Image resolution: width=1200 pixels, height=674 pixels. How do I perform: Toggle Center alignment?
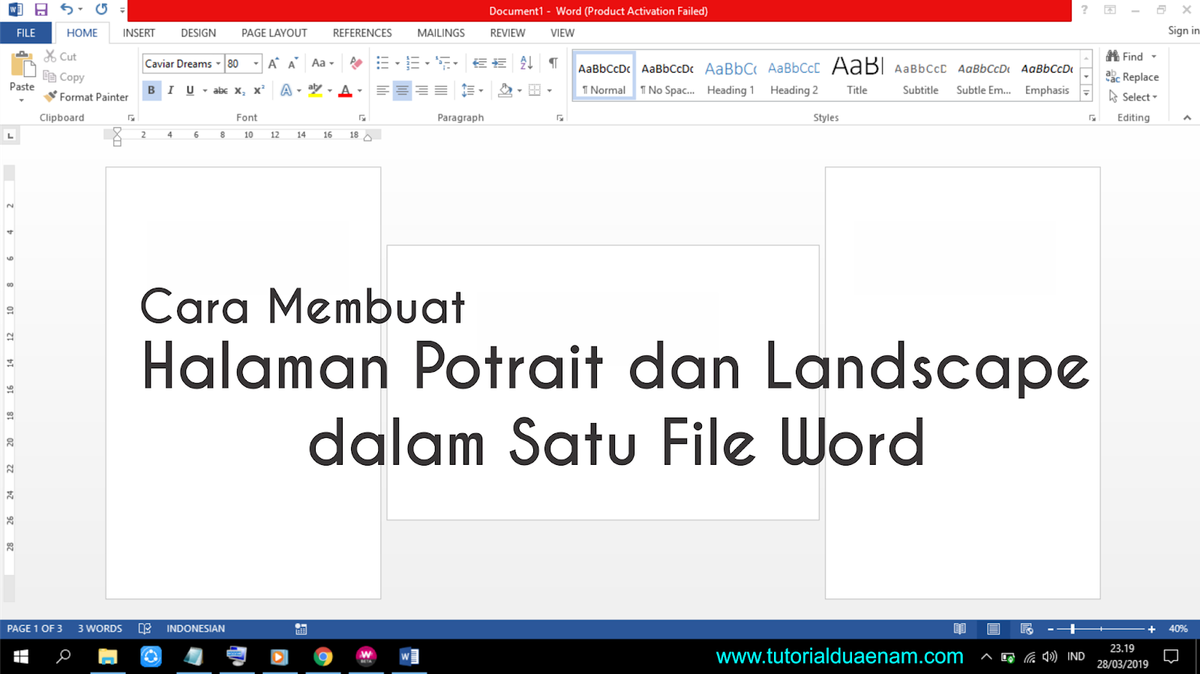402,90
